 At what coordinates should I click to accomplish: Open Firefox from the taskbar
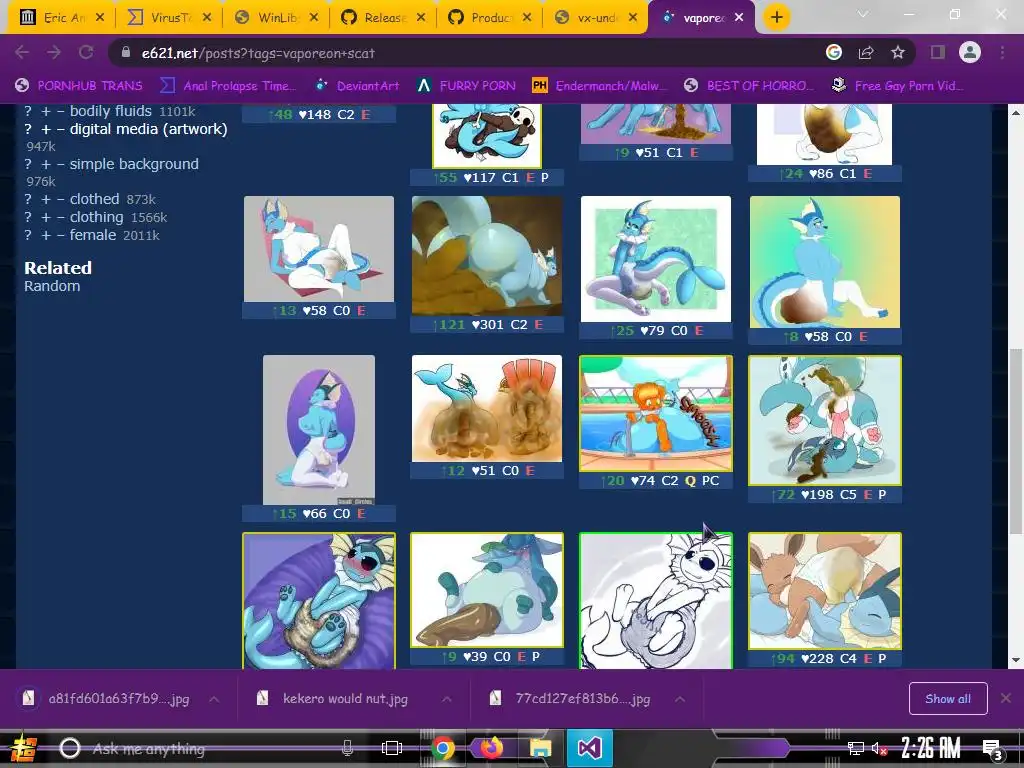point(492,748)
